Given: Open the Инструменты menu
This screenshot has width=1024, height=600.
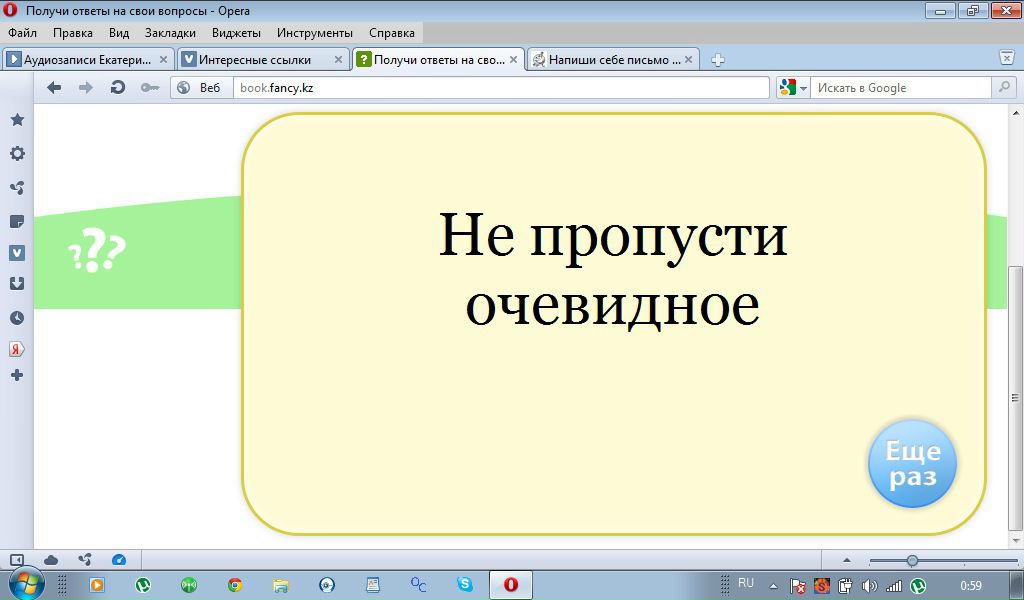Looking at the screenshot, I should [315, 33].
